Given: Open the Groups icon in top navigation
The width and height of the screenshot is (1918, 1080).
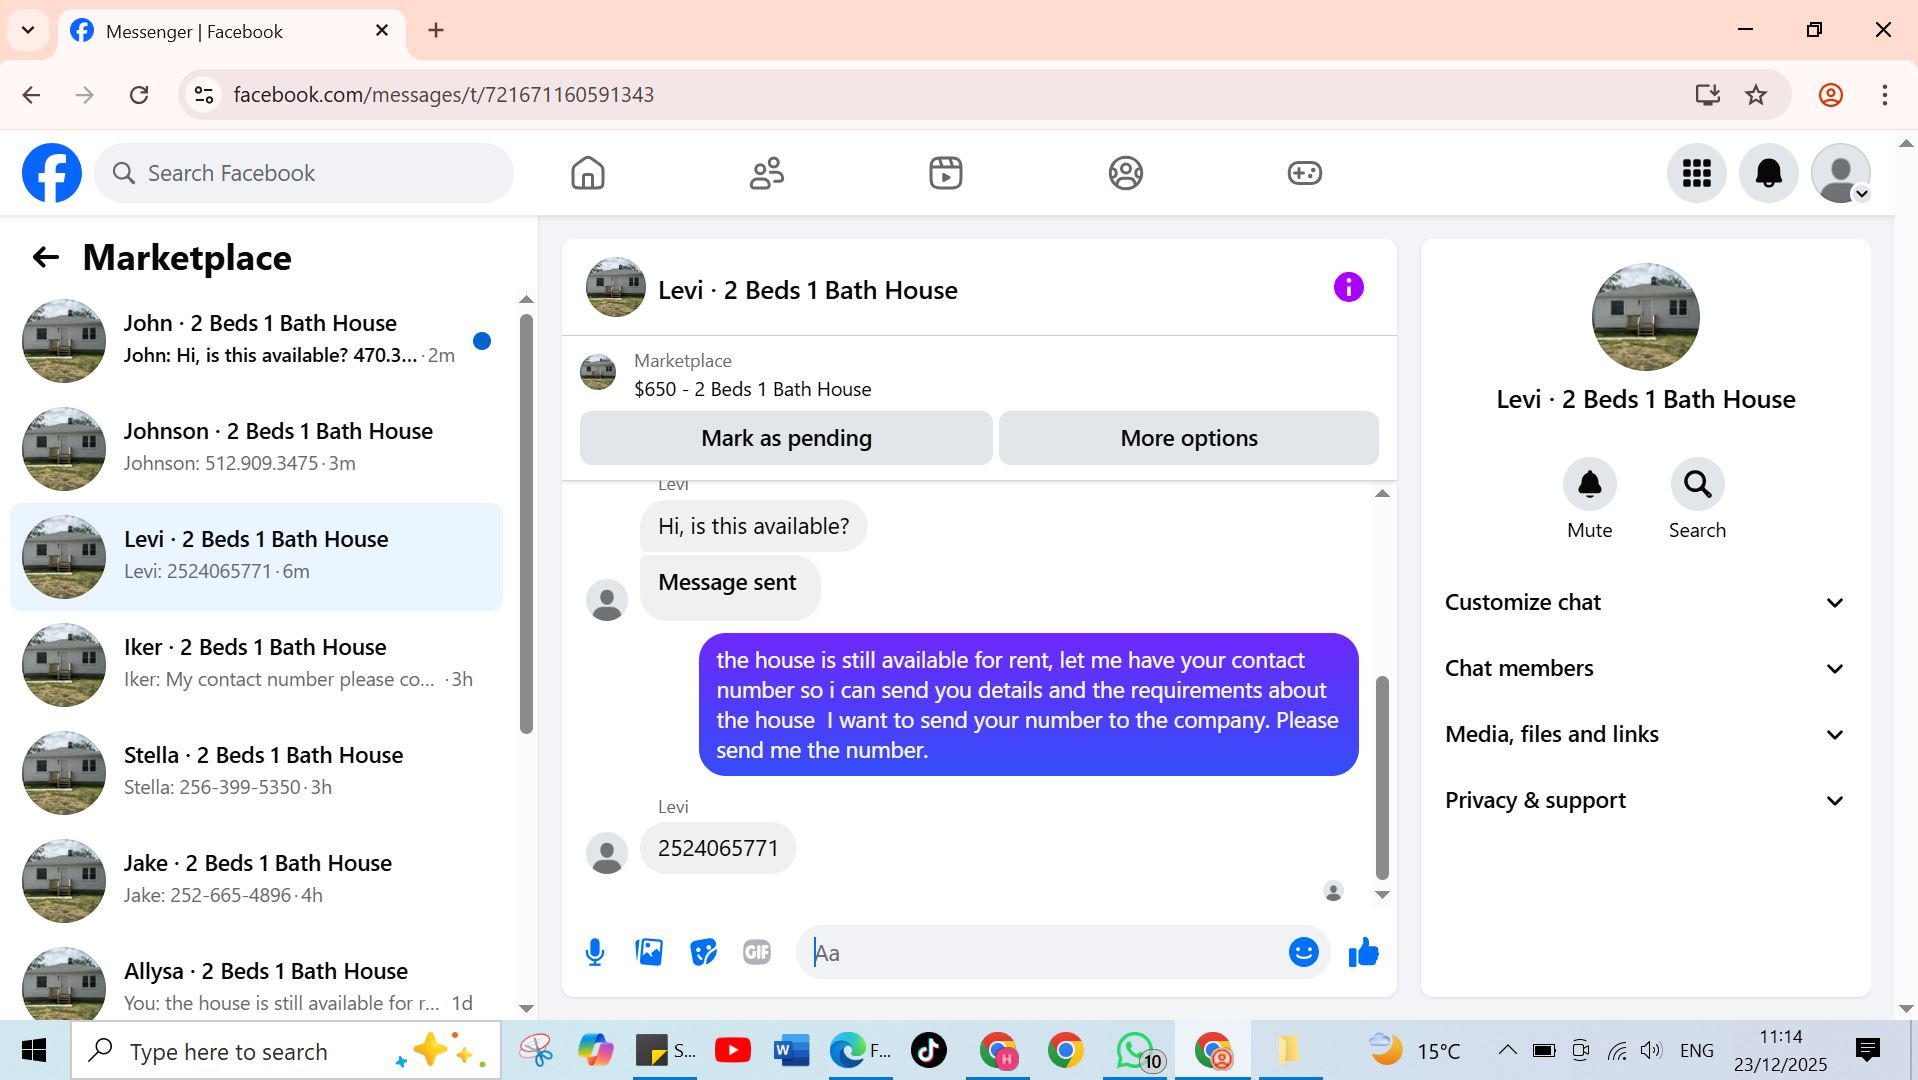Looking at the screenshot, I should tap(1126, 173).
